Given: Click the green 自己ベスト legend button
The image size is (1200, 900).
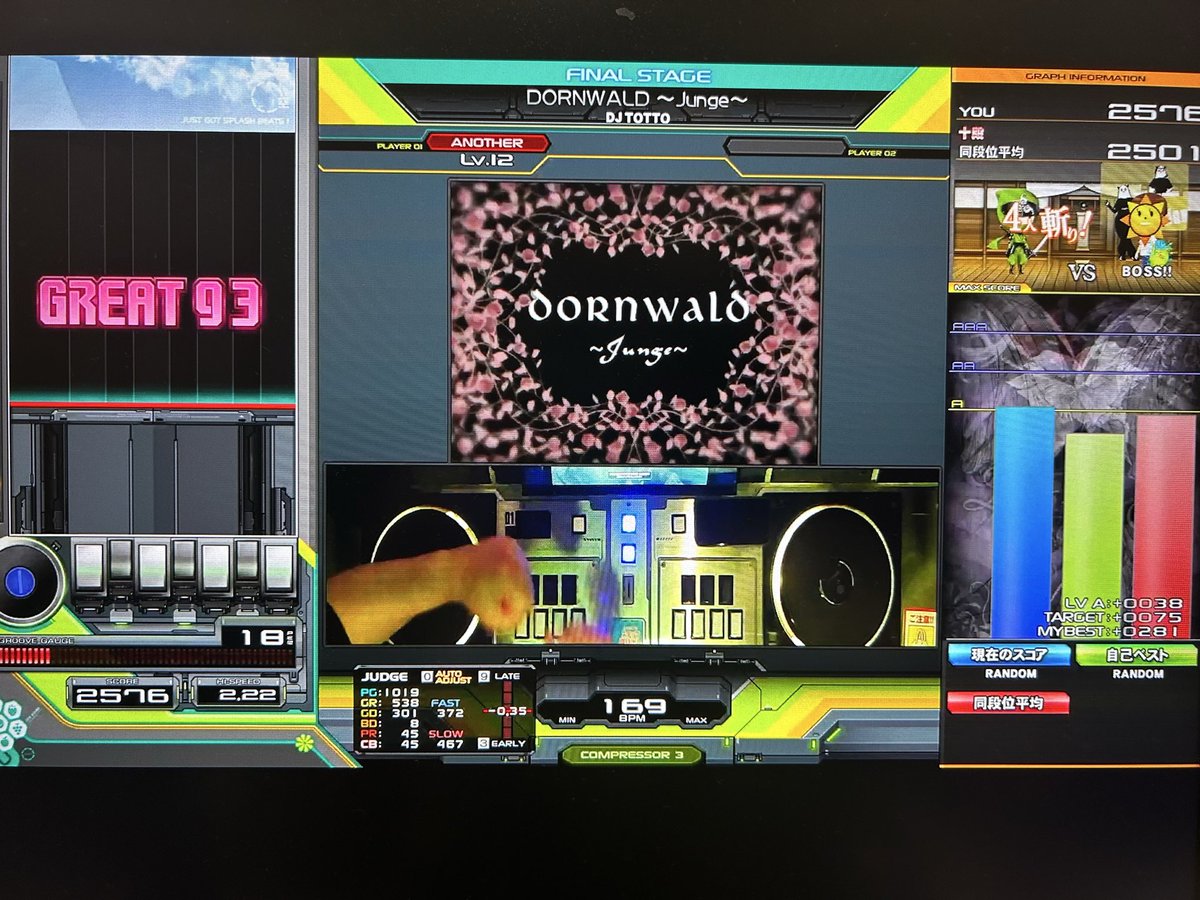Looking at the screenshot, I should (x=1135, y=656).
